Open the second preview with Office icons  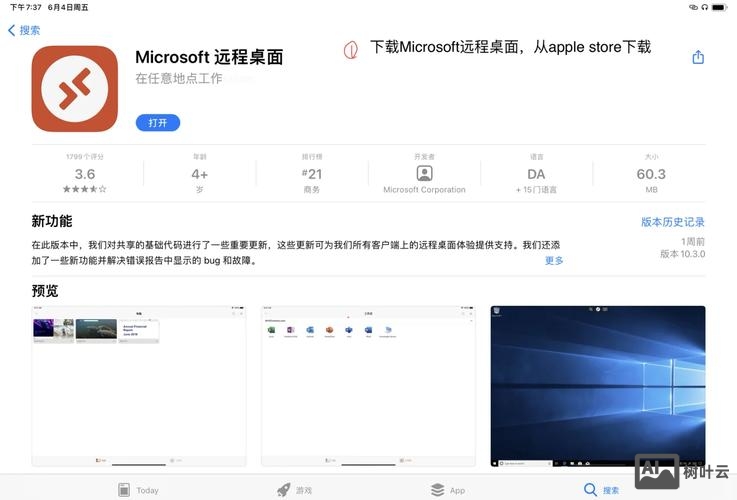(368, 386)
